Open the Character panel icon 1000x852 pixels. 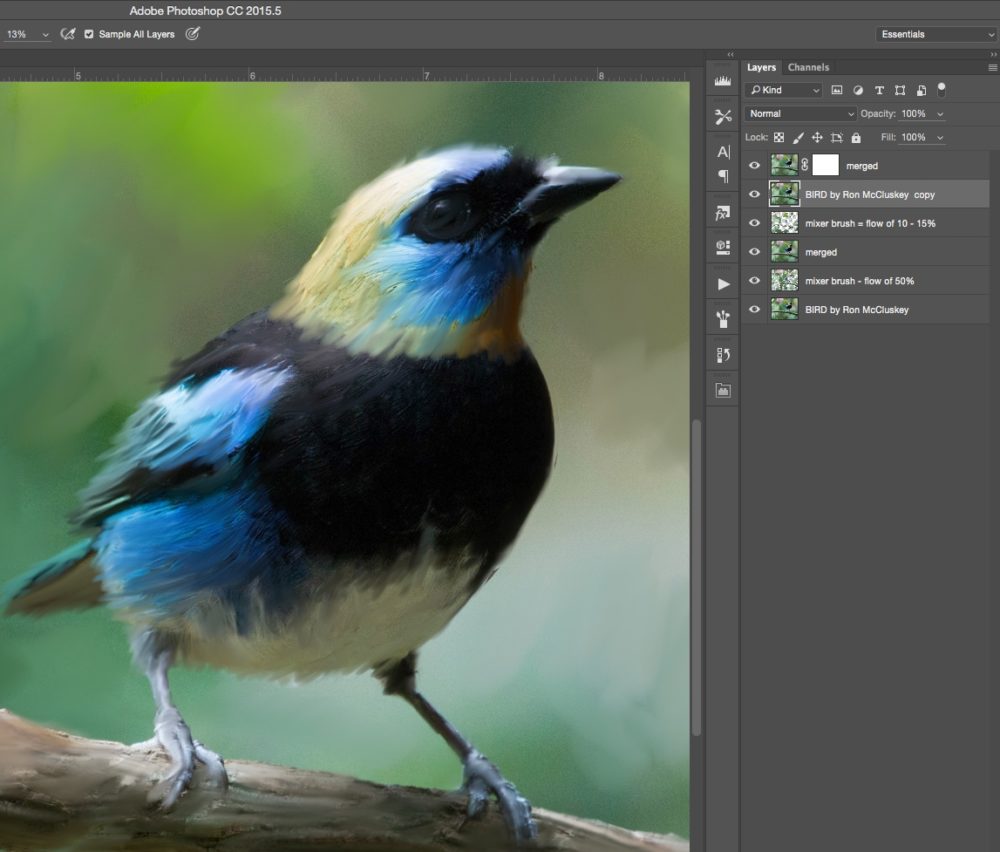click(723, 152)
